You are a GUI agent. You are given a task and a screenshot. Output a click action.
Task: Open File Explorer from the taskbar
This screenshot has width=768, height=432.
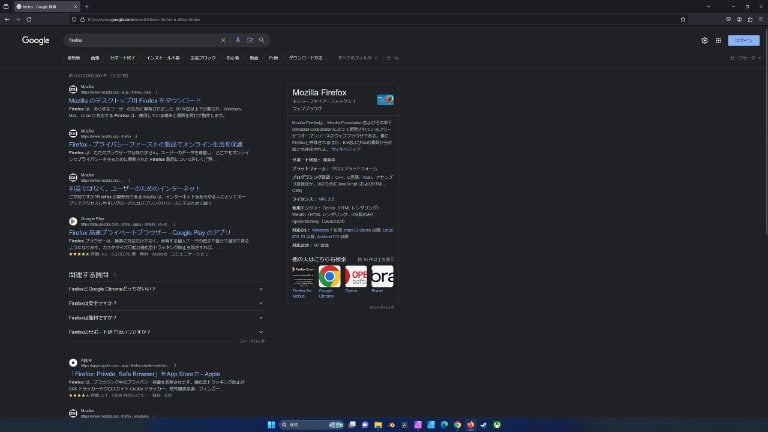click(x=378, y=425)
